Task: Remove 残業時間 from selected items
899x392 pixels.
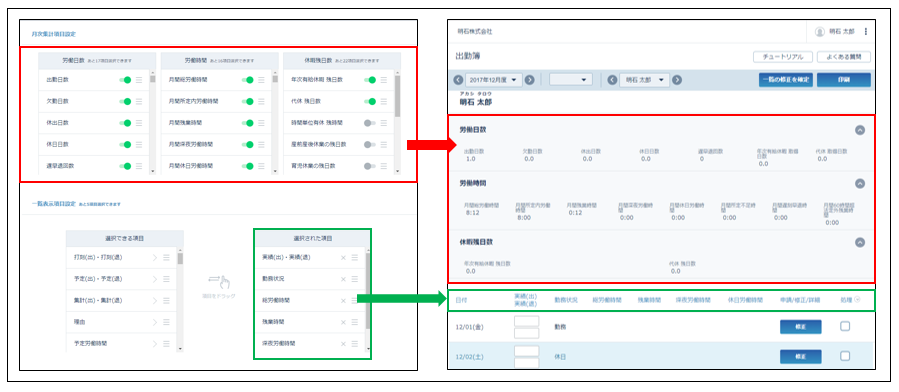Action: 343,322
